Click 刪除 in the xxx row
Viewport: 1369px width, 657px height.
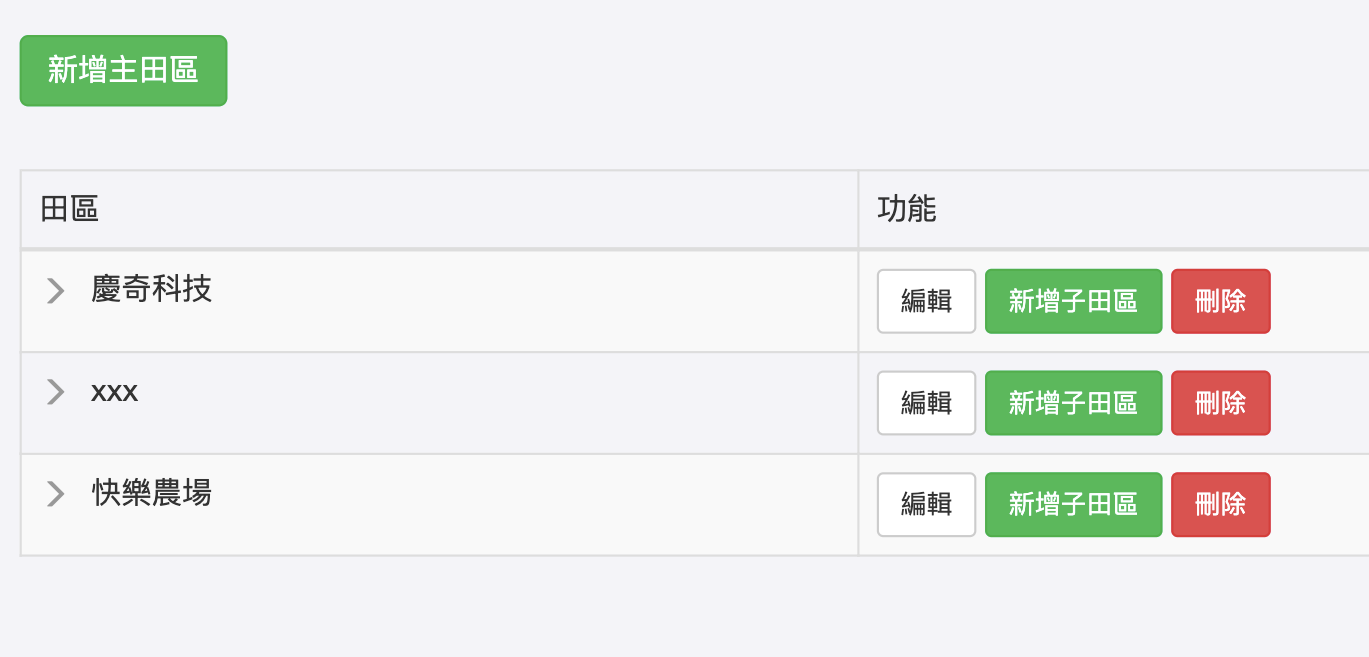tap(1220, 403)
